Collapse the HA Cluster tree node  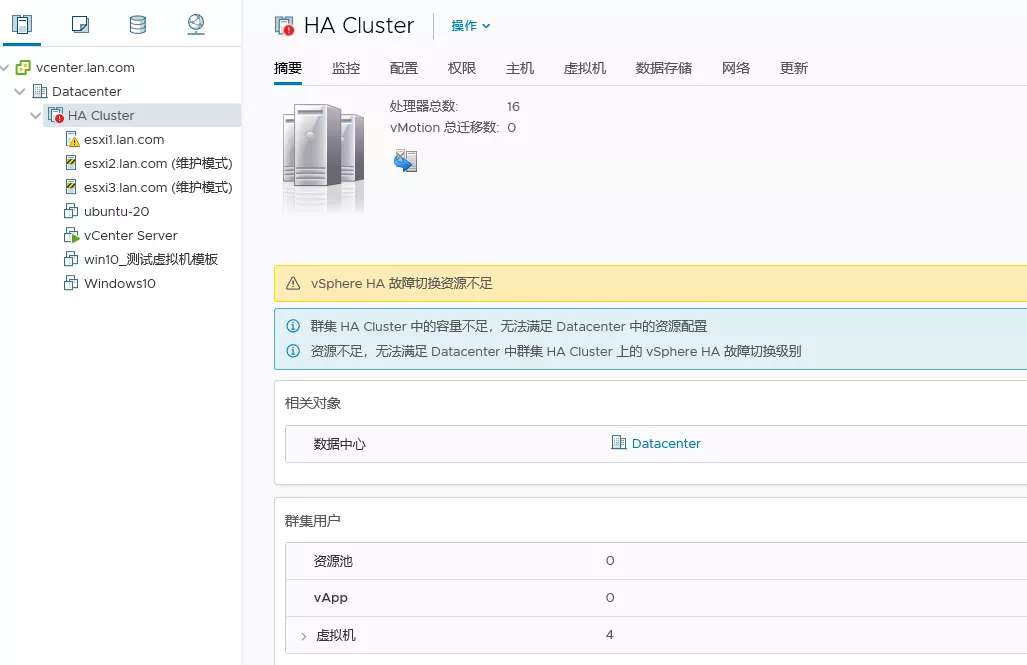pyautogui.click(x=36, y=116)
